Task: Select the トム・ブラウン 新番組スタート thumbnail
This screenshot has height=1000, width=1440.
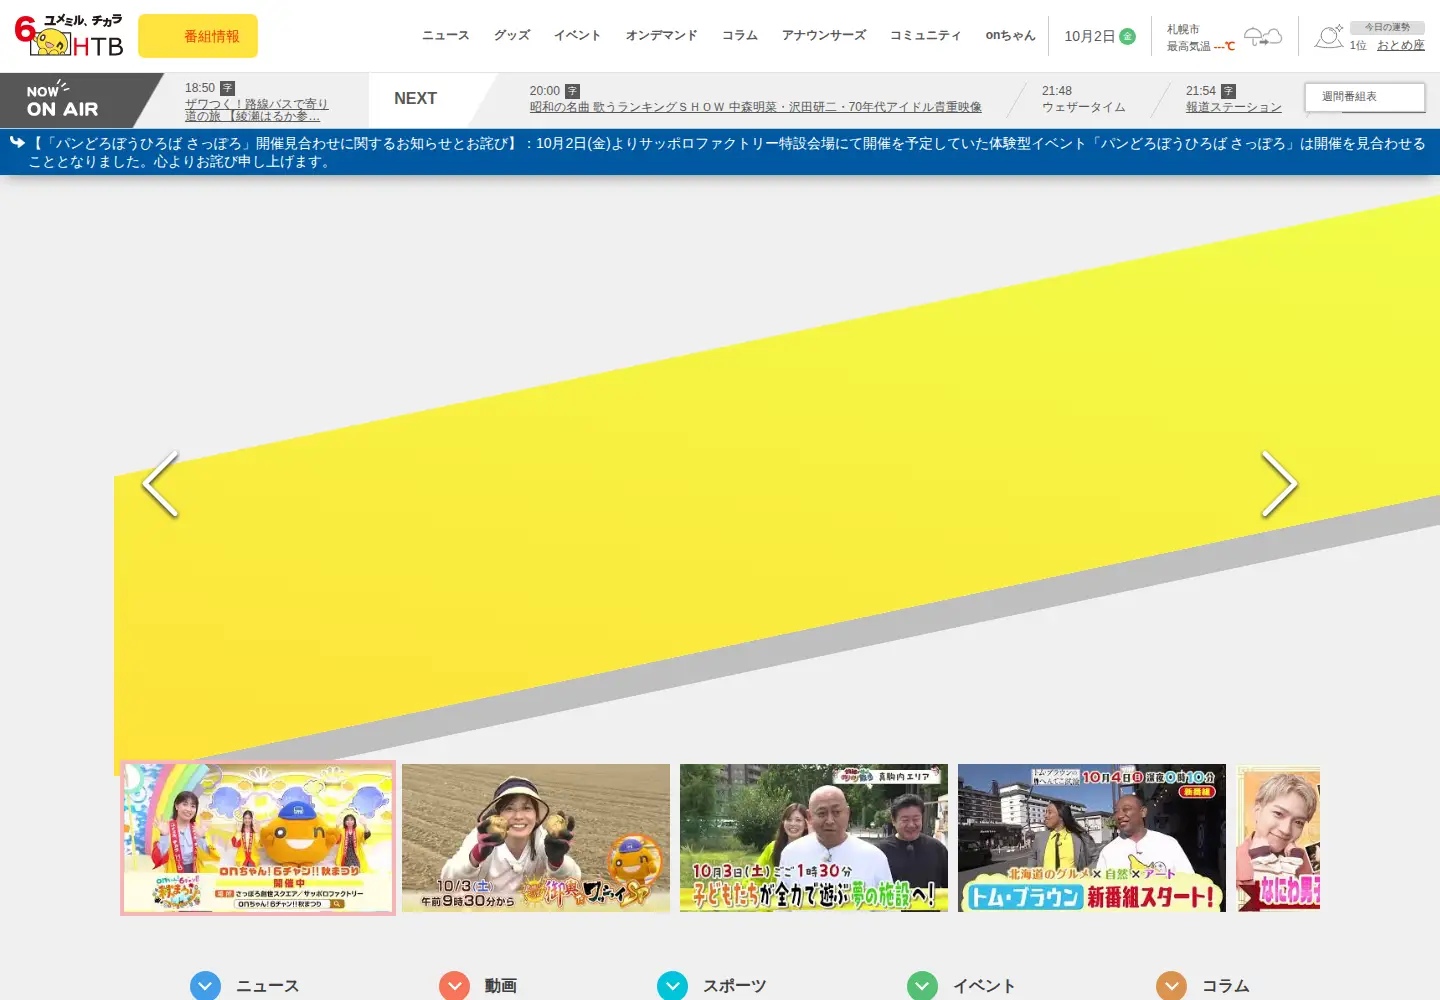Action: [1092, 838]
